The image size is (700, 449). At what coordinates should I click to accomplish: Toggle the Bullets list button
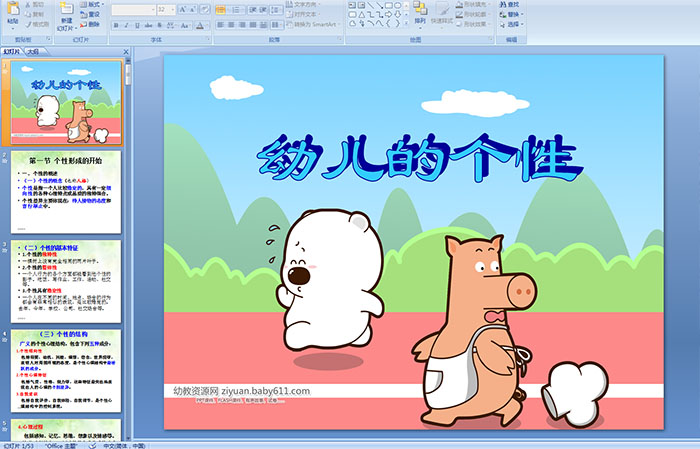coord(222,10)
